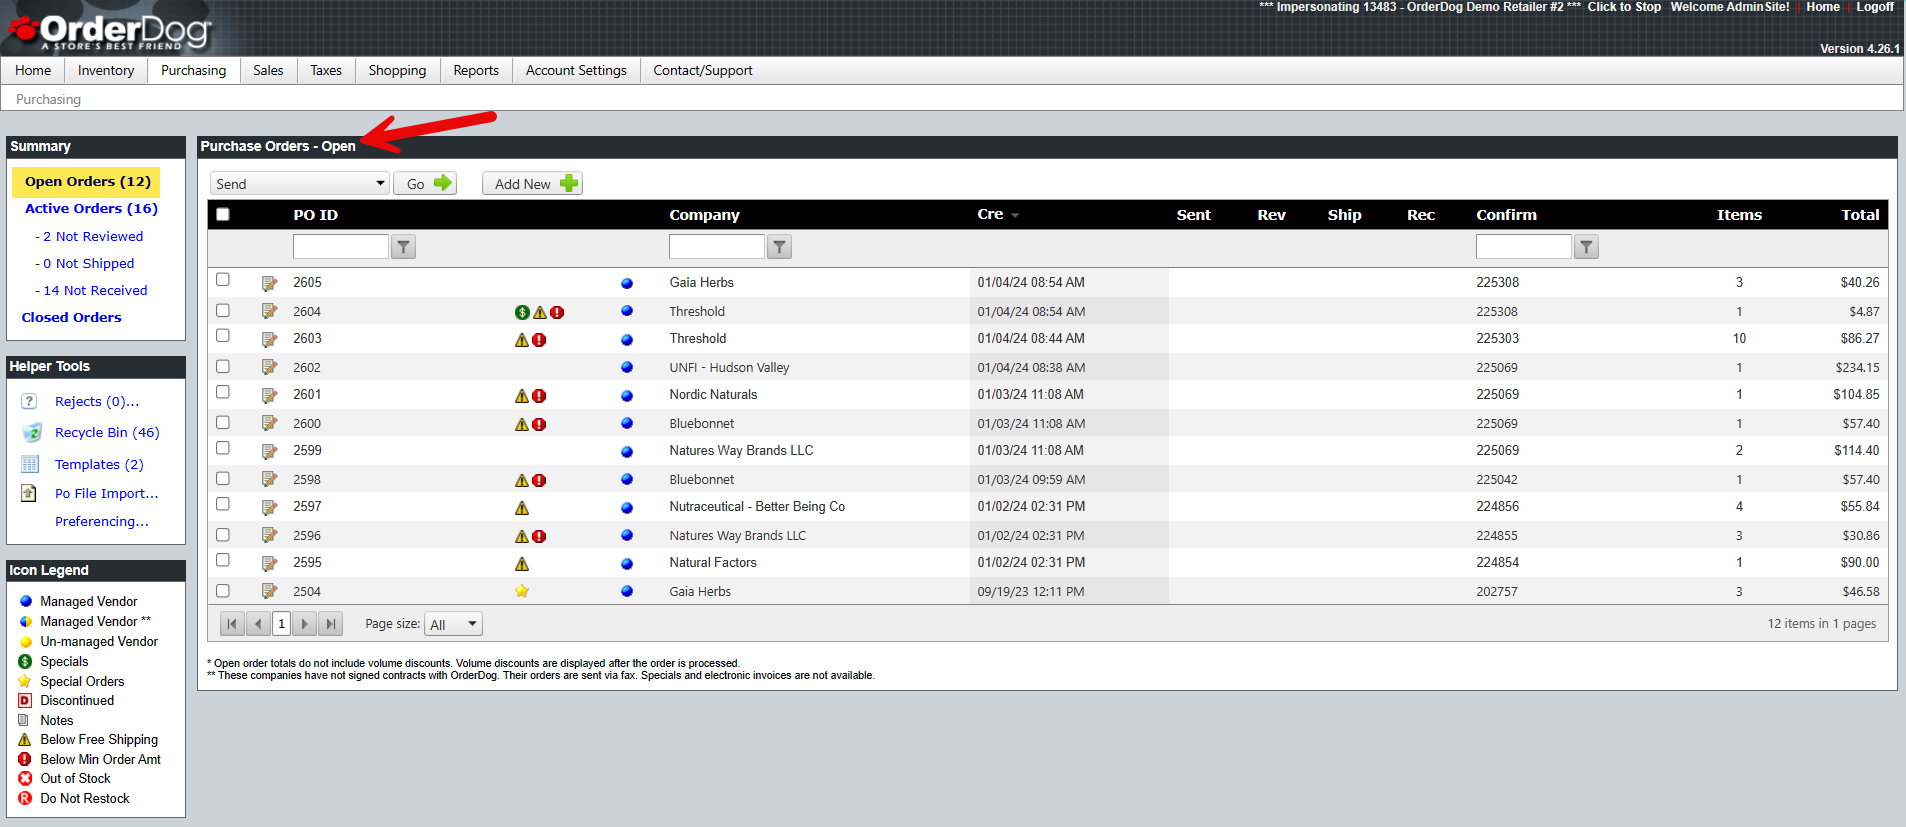Viewport: 1906px width, 827px height.
Task: Open edit icon for PO 2602
Action: [269, 368]
